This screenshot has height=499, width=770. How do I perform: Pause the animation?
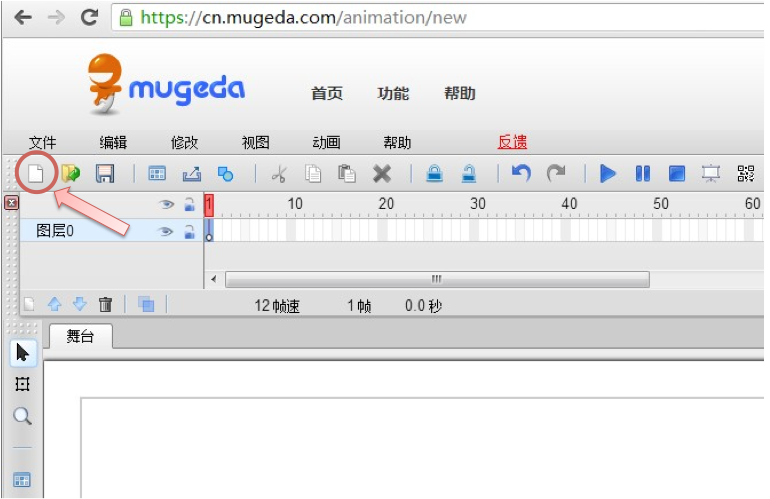pyautogui.click(x=642, y=173)
